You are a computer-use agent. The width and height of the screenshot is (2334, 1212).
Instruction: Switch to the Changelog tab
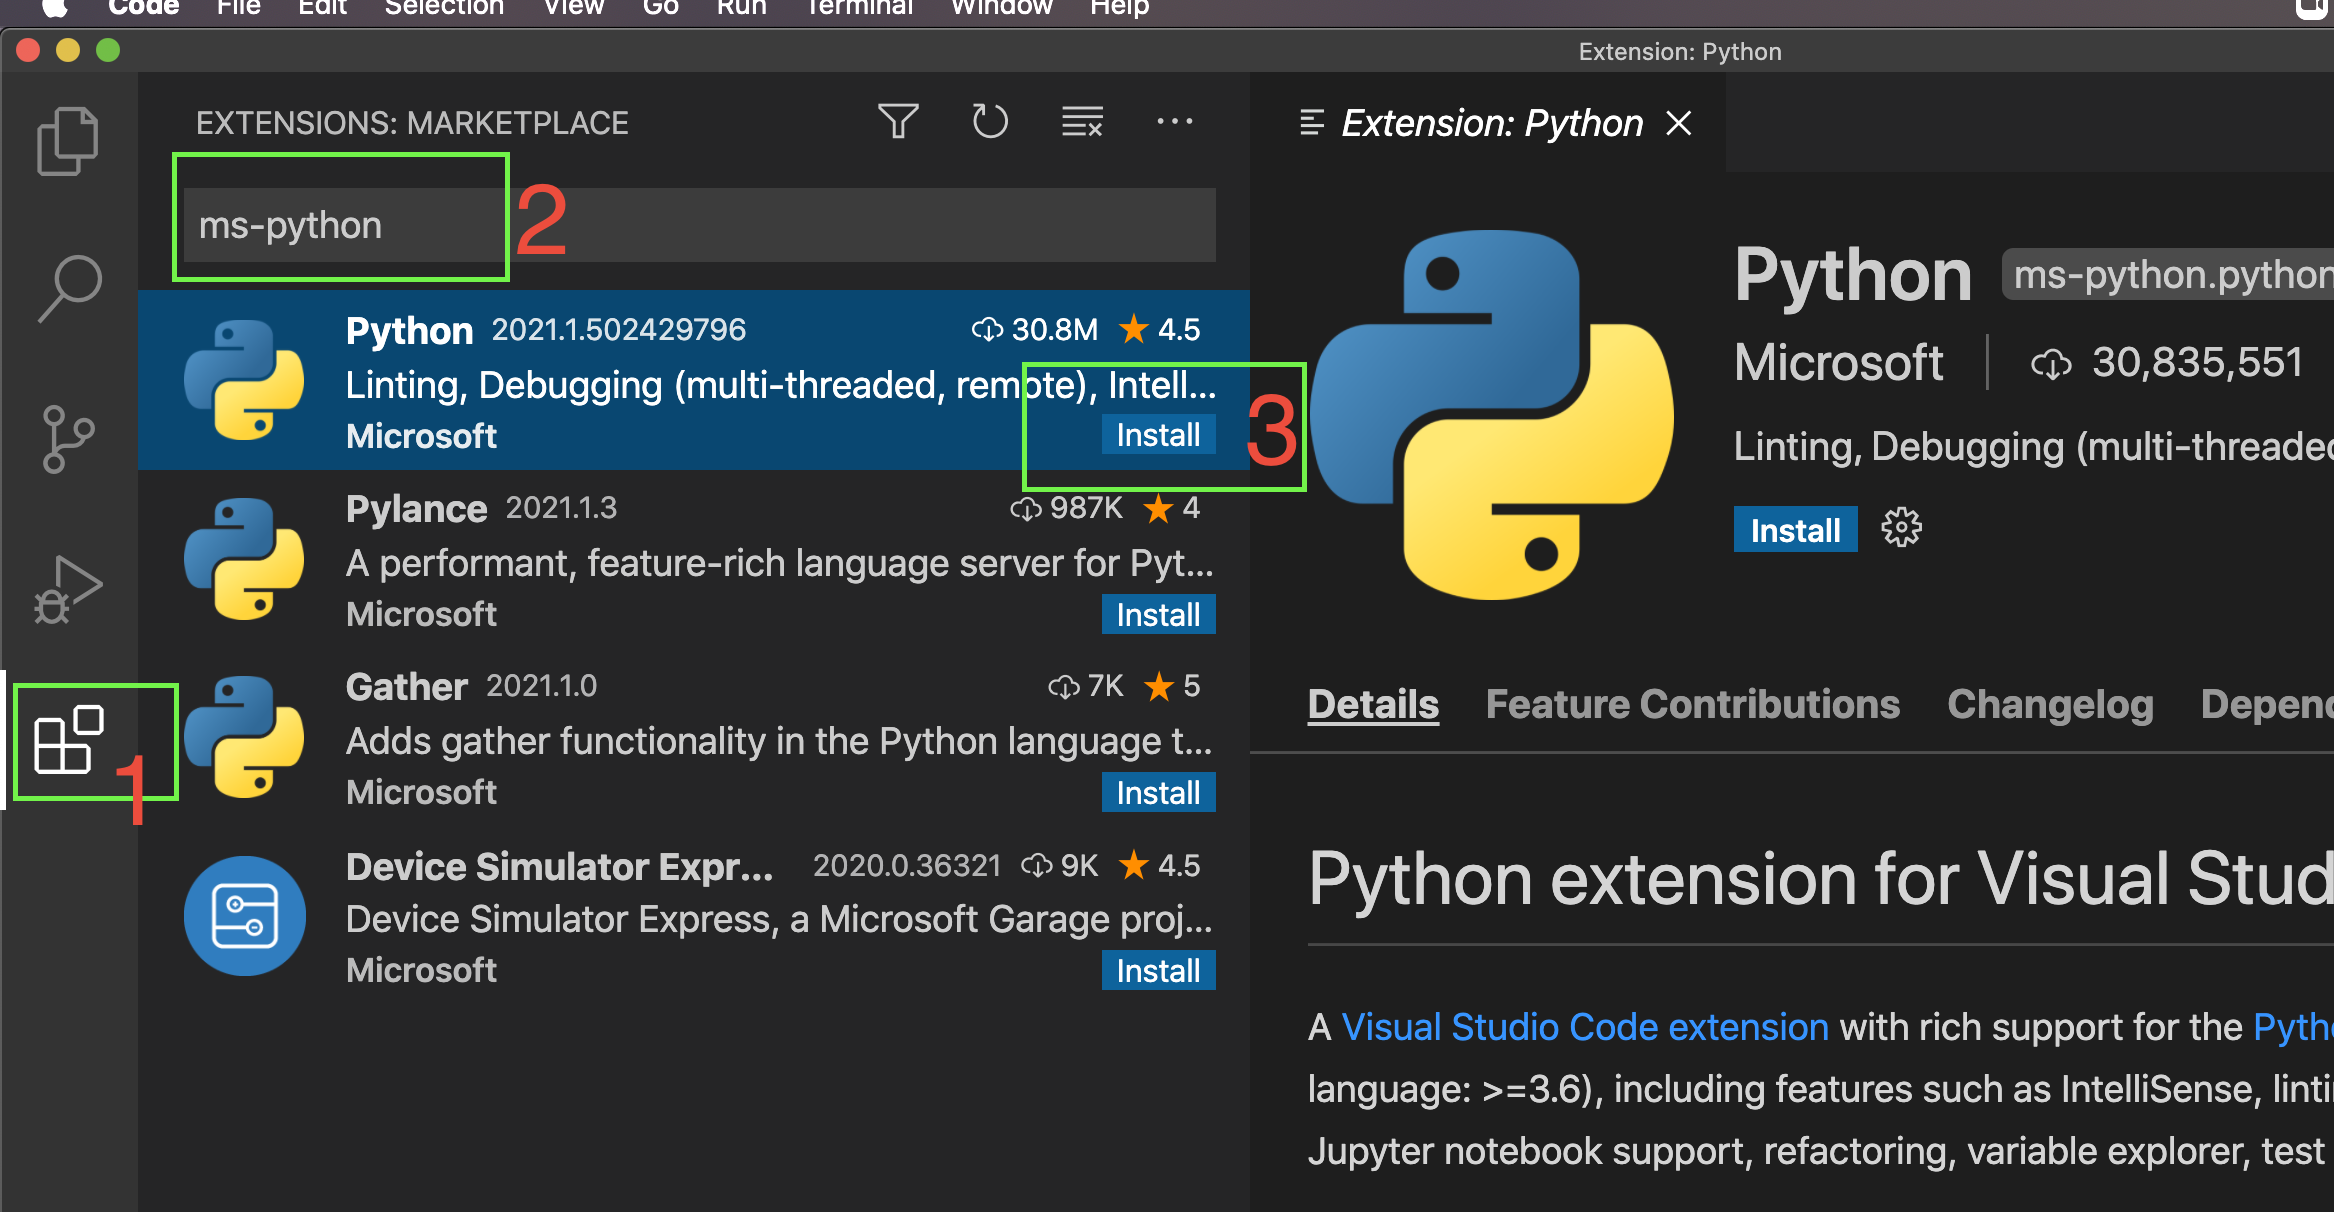[x=2050, y=703]
